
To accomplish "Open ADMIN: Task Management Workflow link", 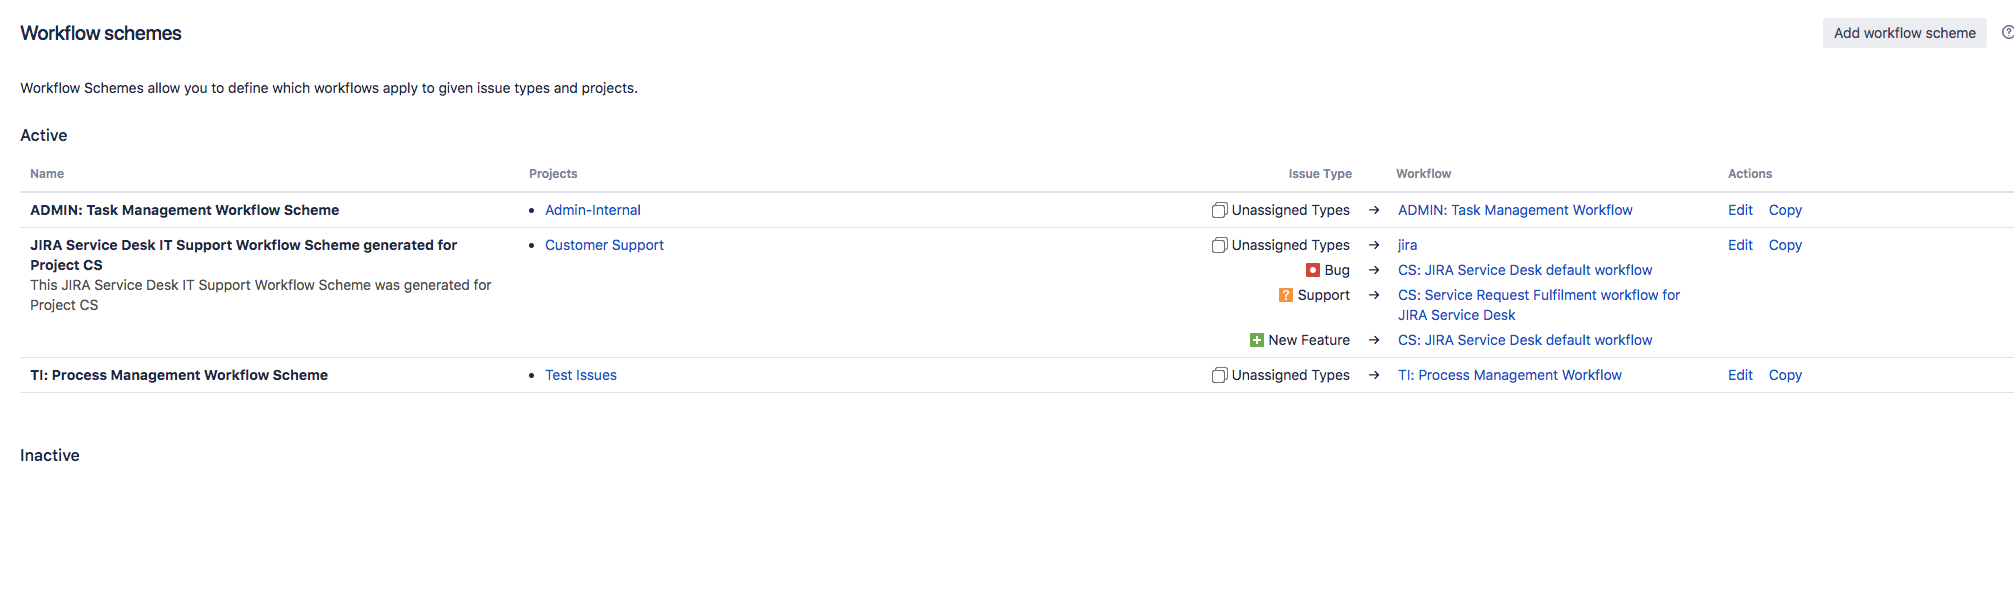I will tap(1515, 210).
